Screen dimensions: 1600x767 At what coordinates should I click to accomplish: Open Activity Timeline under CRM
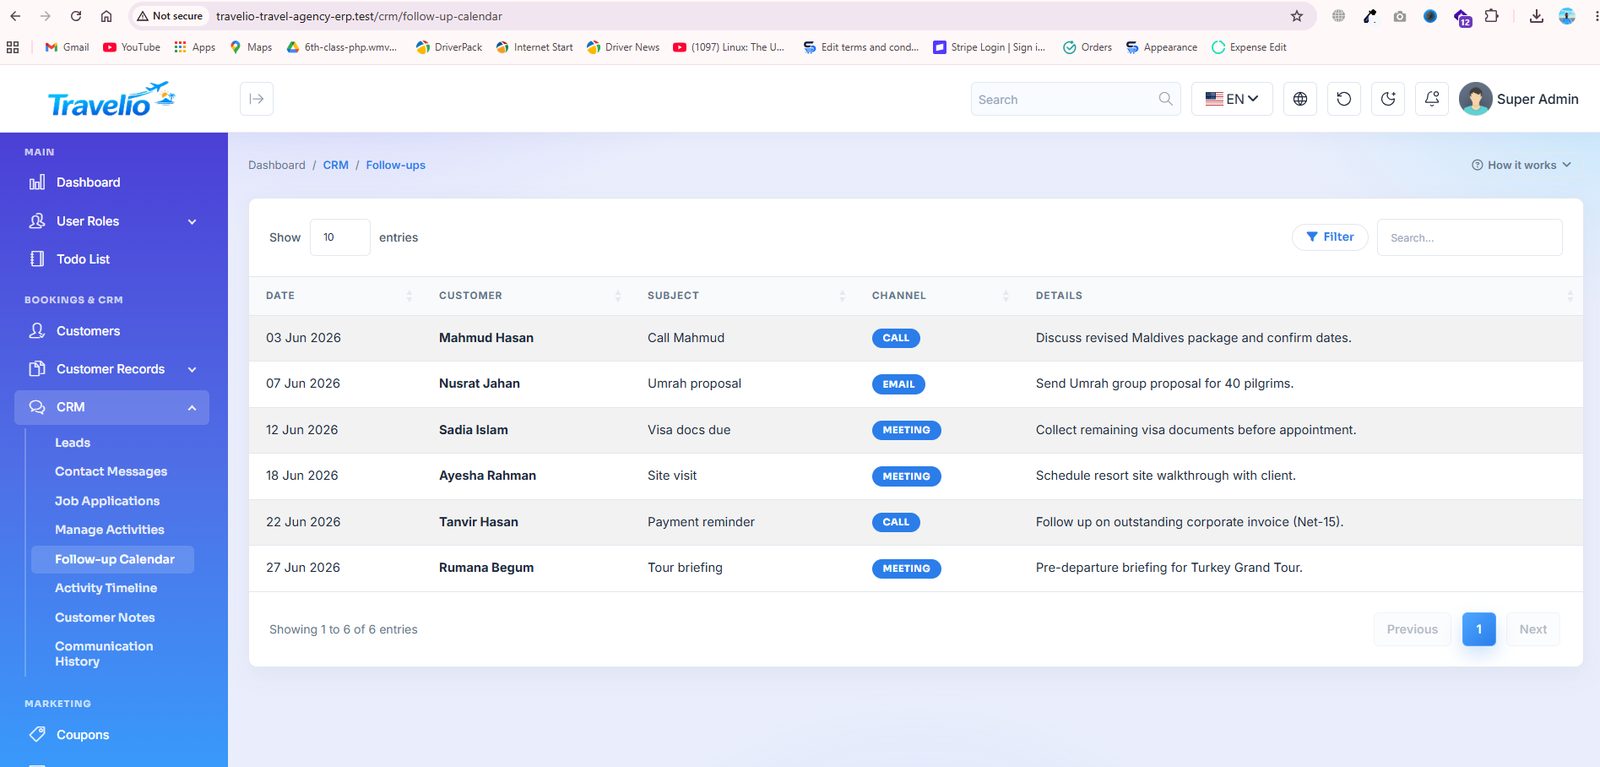pyautogui.click(x=106, y=588)
